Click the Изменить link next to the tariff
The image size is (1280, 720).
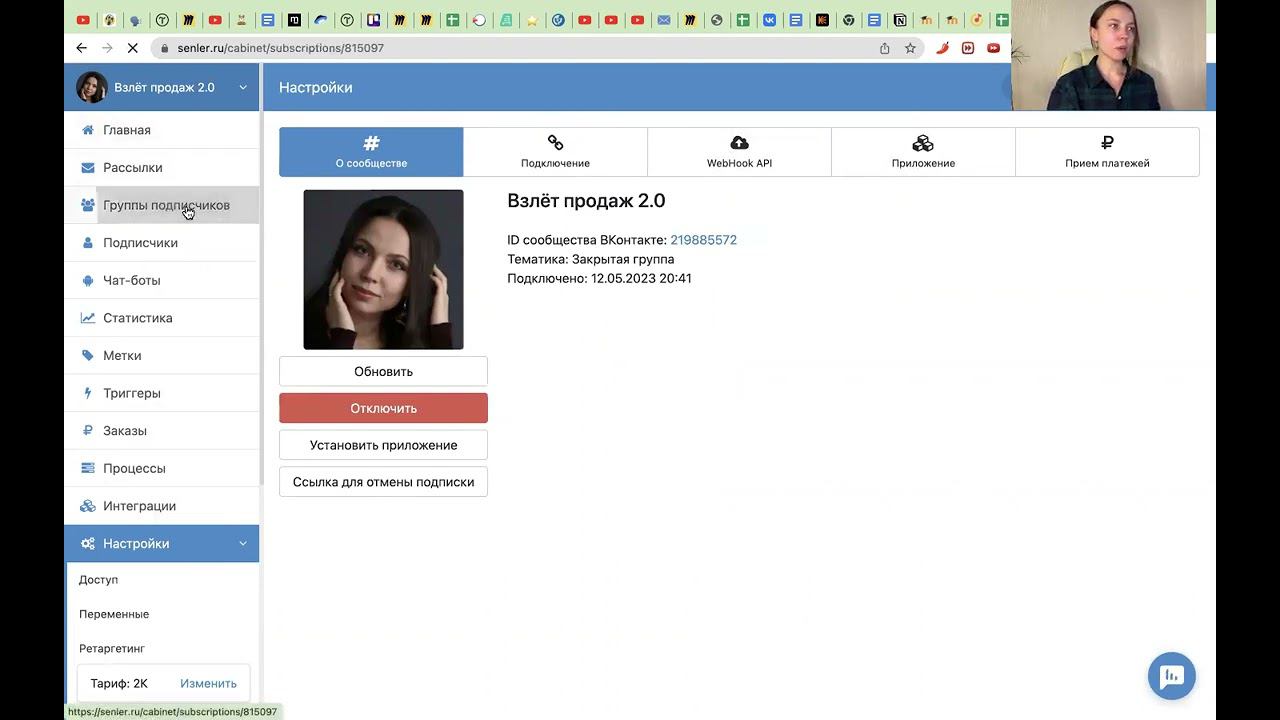tap(208, 684)
